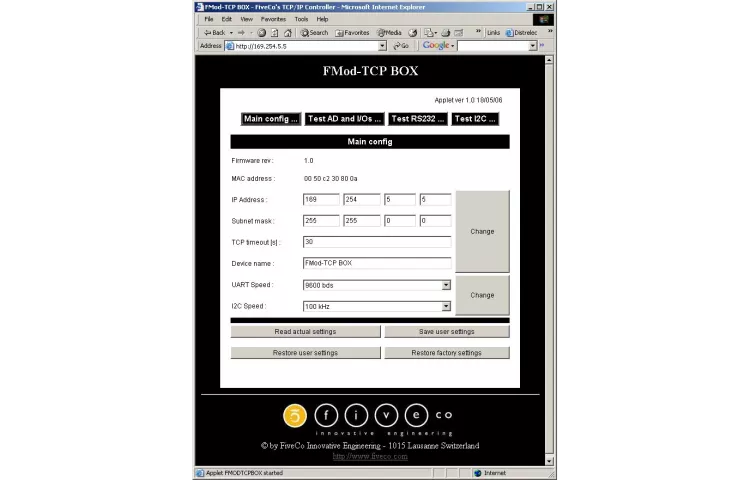
Task: Follow the http://www.fiveco.com link
Action: [370, 456]
